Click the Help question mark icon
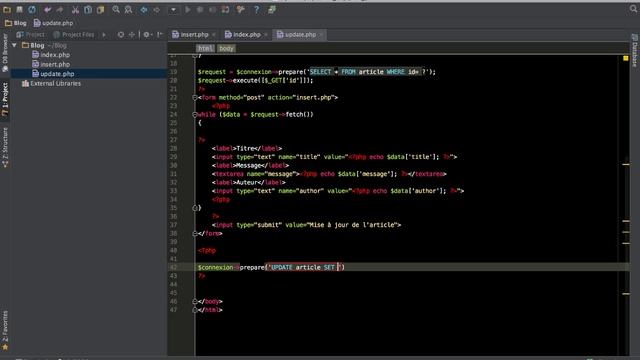640x360 pixels. (x=256, y=9)
